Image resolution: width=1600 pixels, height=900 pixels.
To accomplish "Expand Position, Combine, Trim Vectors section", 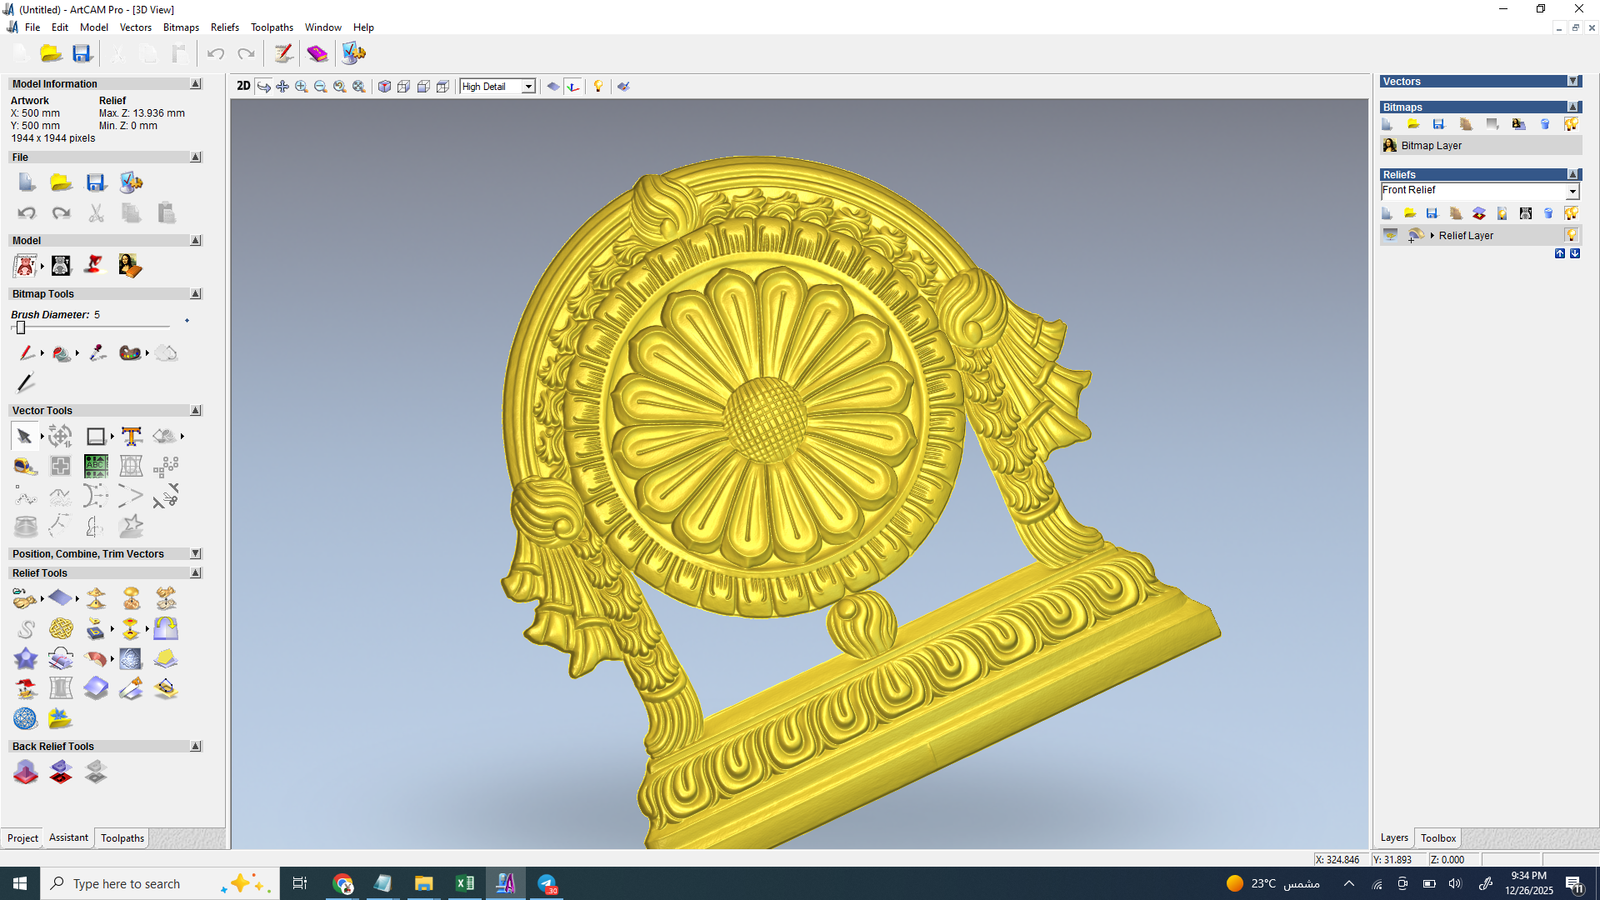I will 196,554.
